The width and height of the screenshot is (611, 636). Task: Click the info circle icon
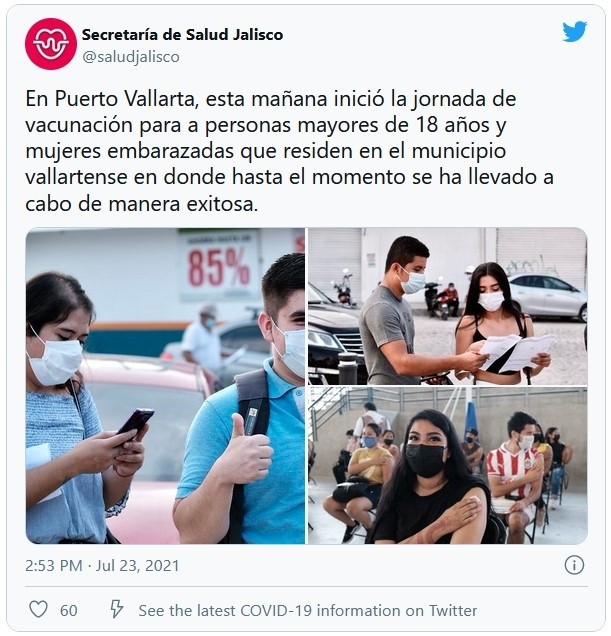click(x=574, y=565)
